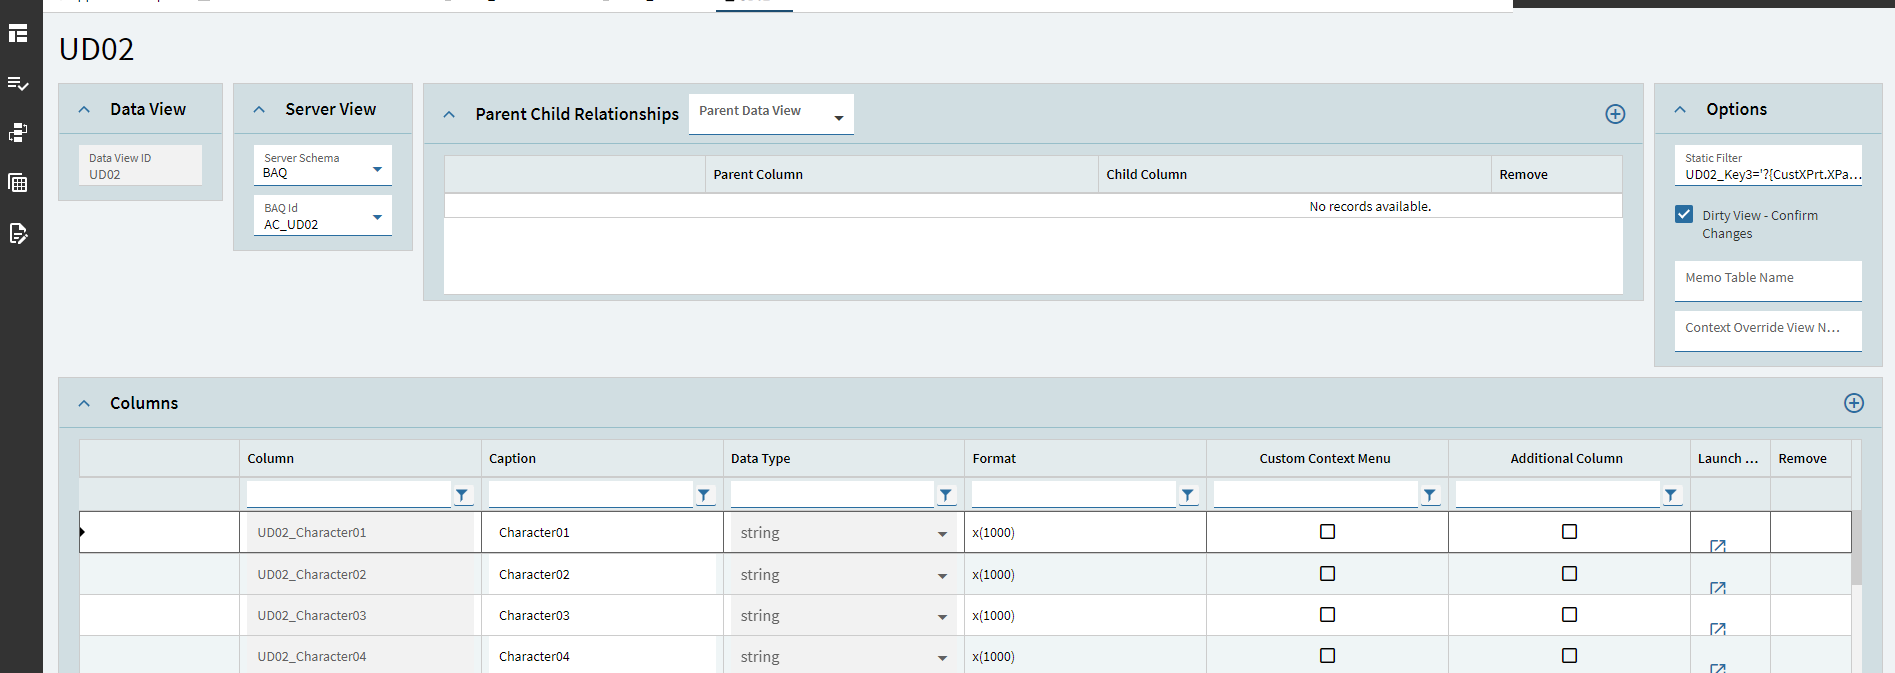Collapse the Columns panel
The width and height of the screenshot is (1895, 673).
click(x=85, y=404)
